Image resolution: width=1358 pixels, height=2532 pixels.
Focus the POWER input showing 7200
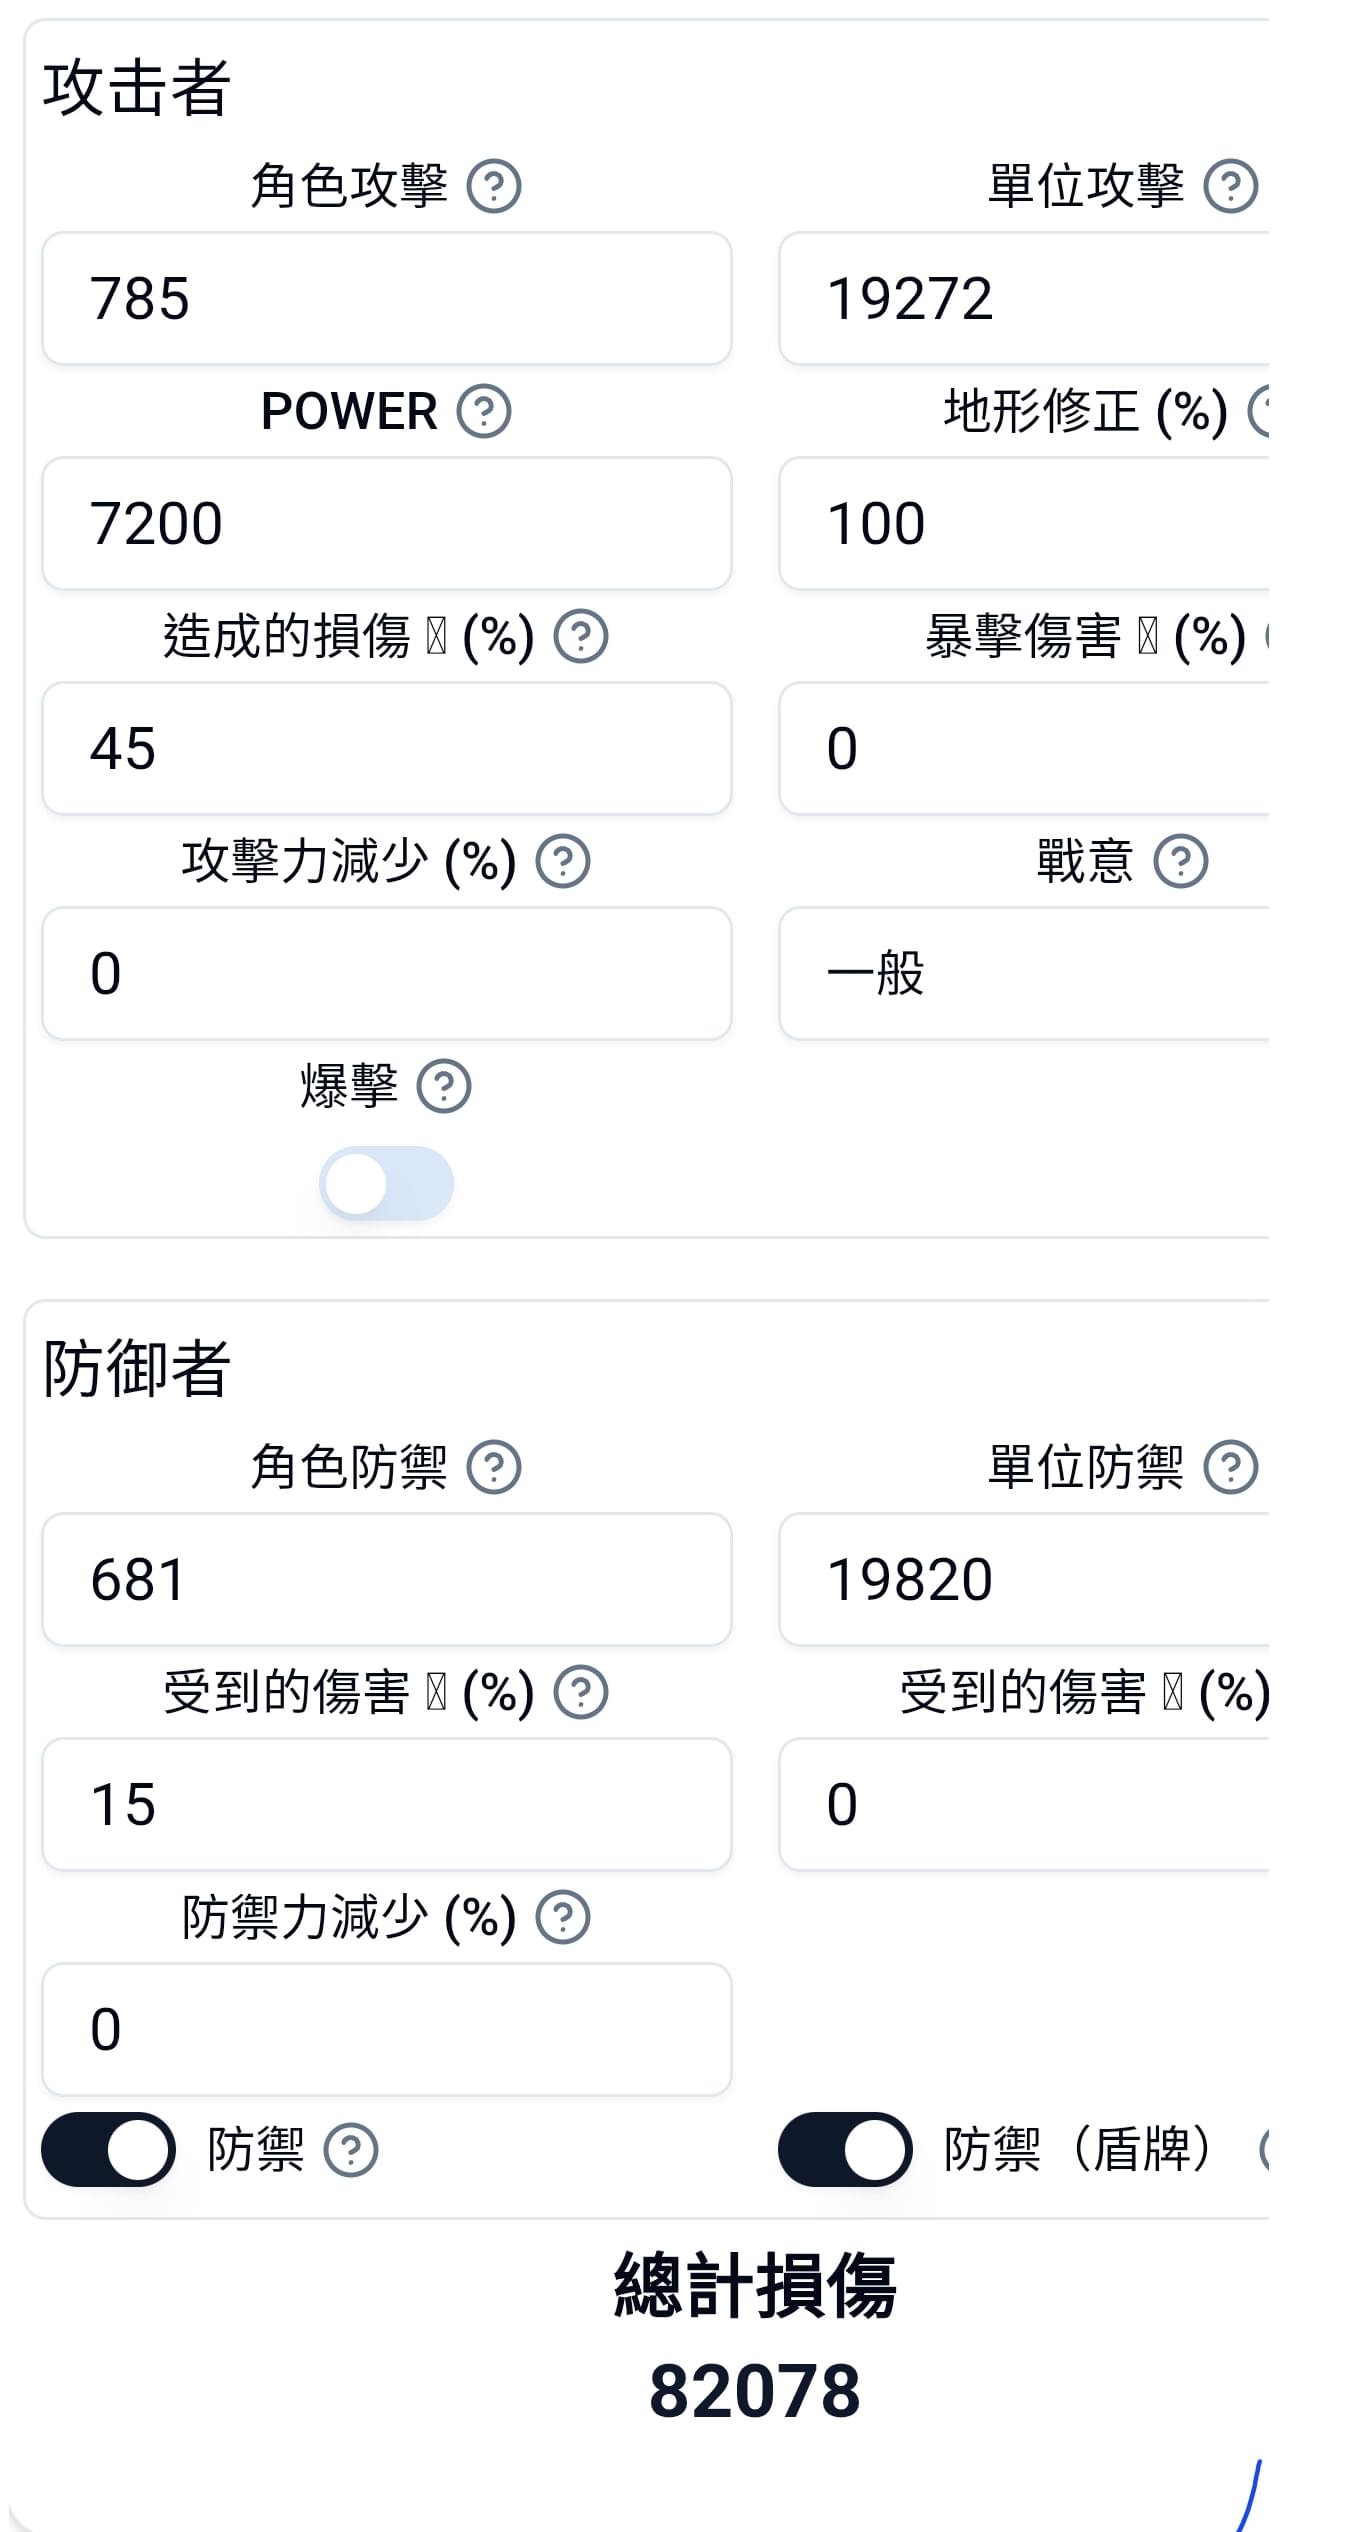pyautogui.click(x=387, y=523)
